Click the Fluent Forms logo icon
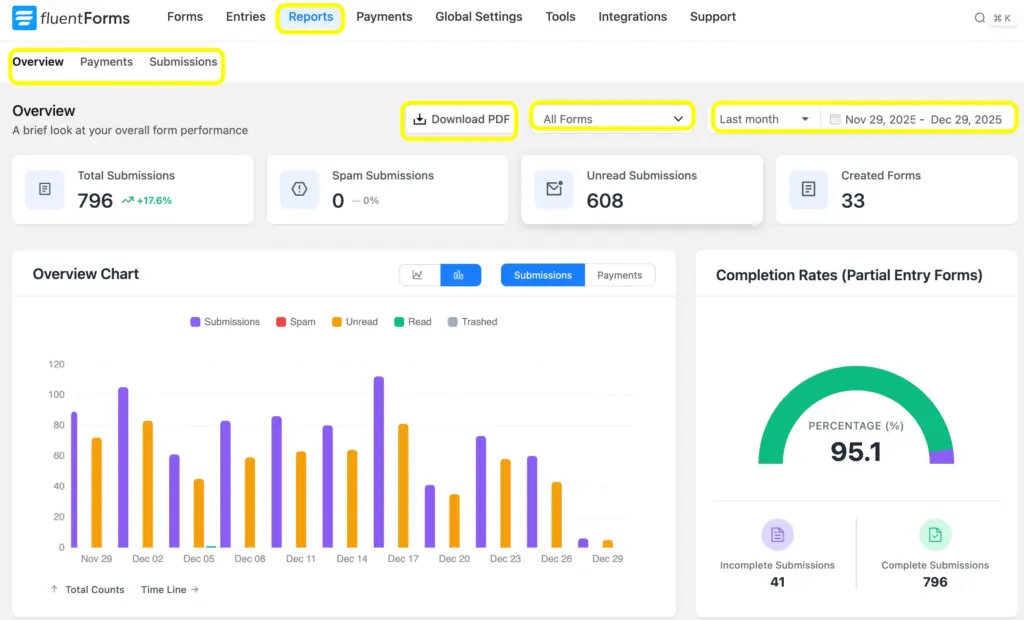 (26, 17)
